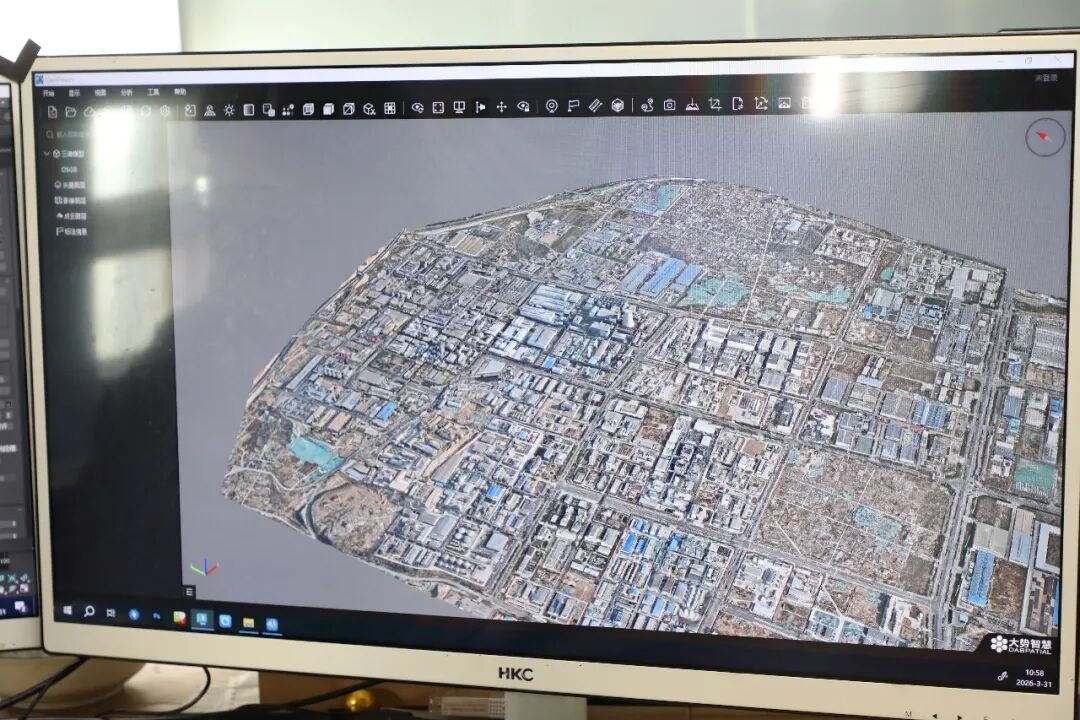Select the ruler measurement tool

click(595, 105)
